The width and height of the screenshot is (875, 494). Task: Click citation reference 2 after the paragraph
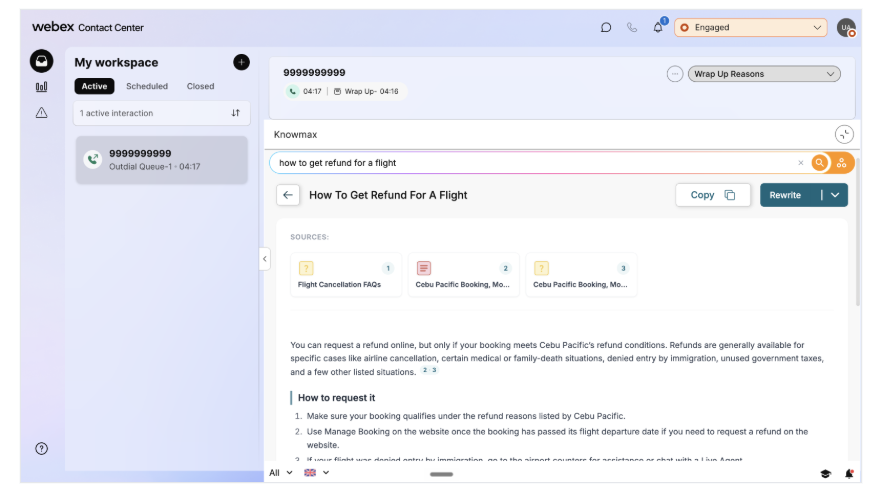[425, 370]
